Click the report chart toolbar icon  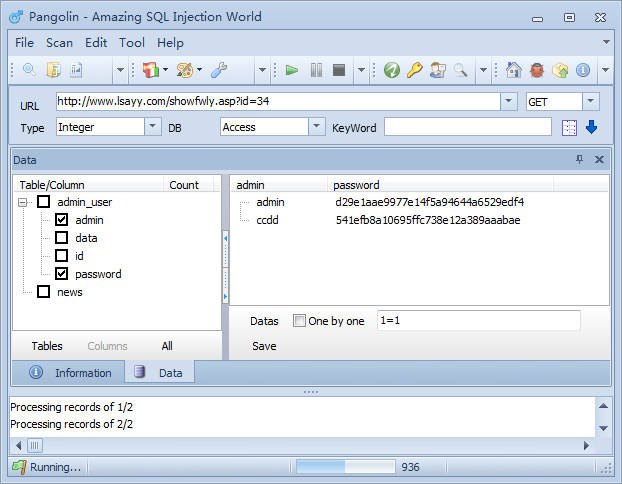[76, 70]
